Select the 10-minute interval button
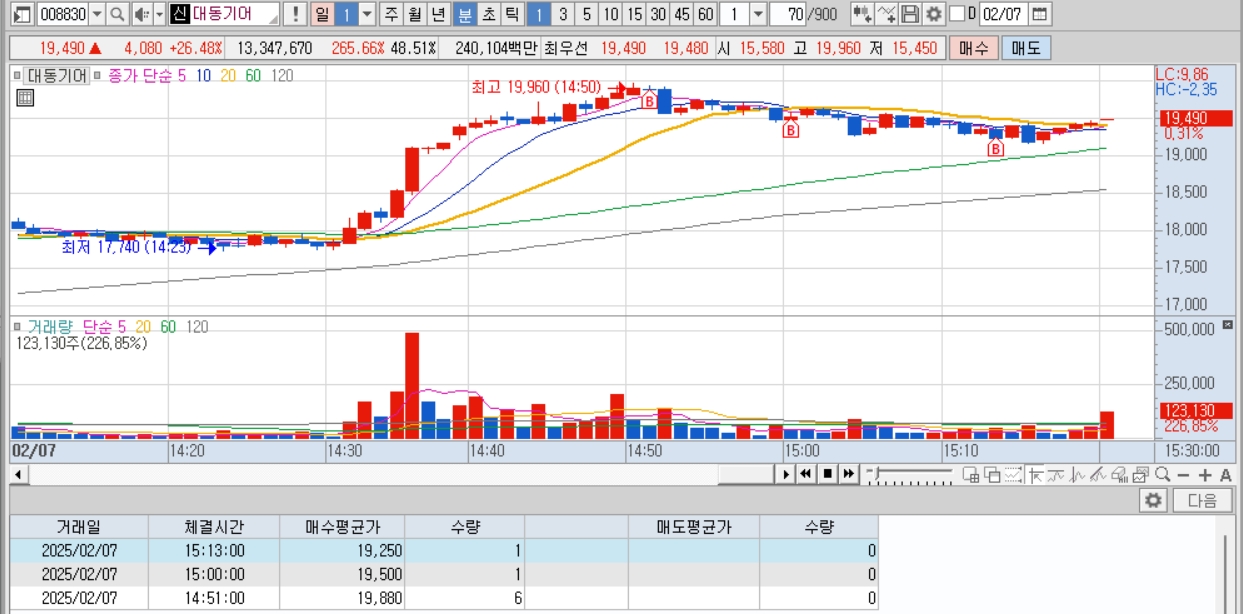The height and width of the screenshot is (614, 1243). pos(610,14)
